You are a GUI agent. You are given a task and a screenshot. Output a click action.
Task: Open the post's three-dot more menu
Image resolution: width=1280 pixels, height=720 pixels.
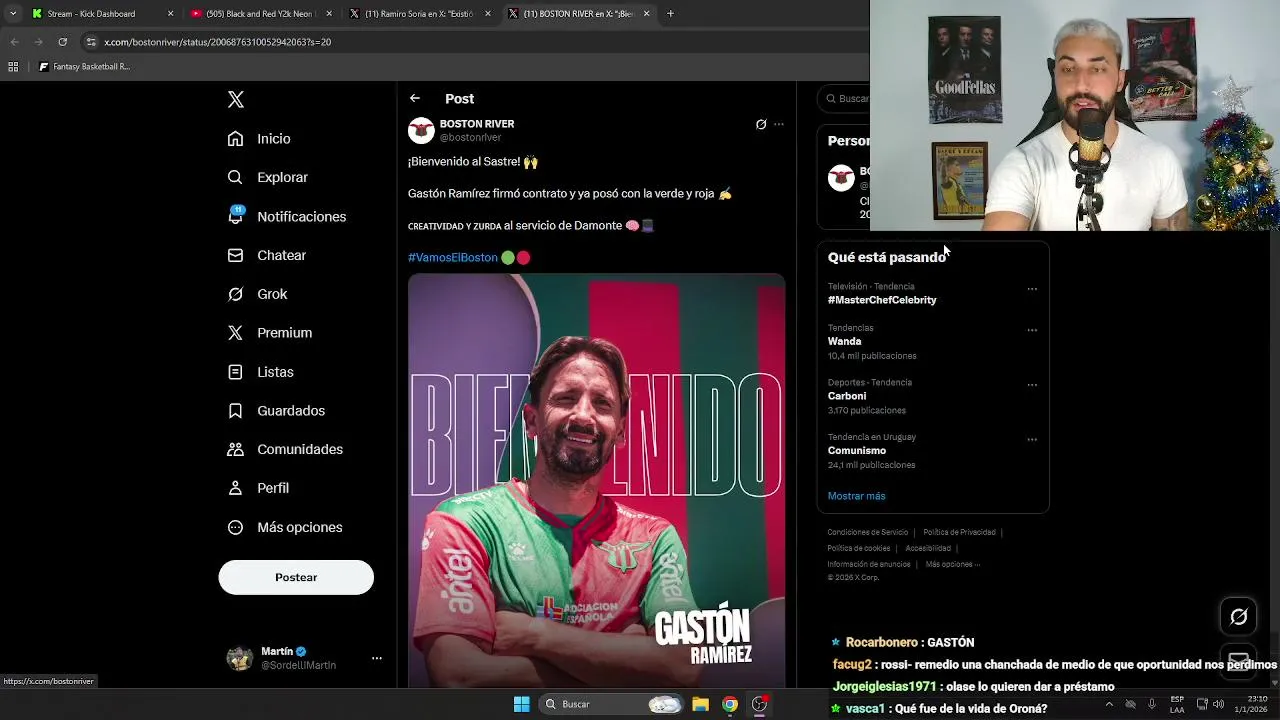coord(779,125)
